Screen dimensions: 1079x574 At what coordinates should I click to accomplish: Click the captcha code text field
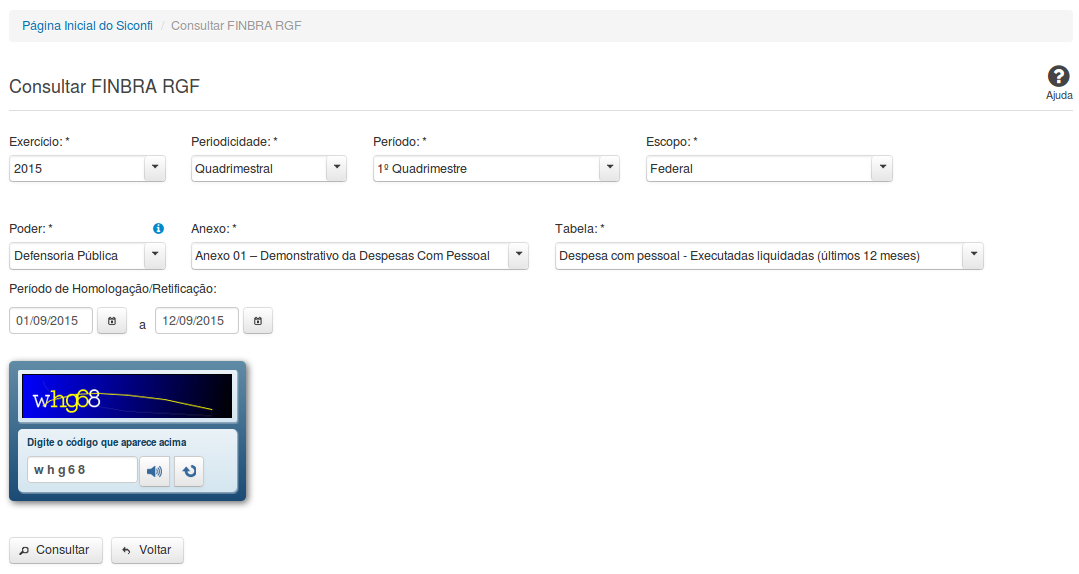point(82,470)
